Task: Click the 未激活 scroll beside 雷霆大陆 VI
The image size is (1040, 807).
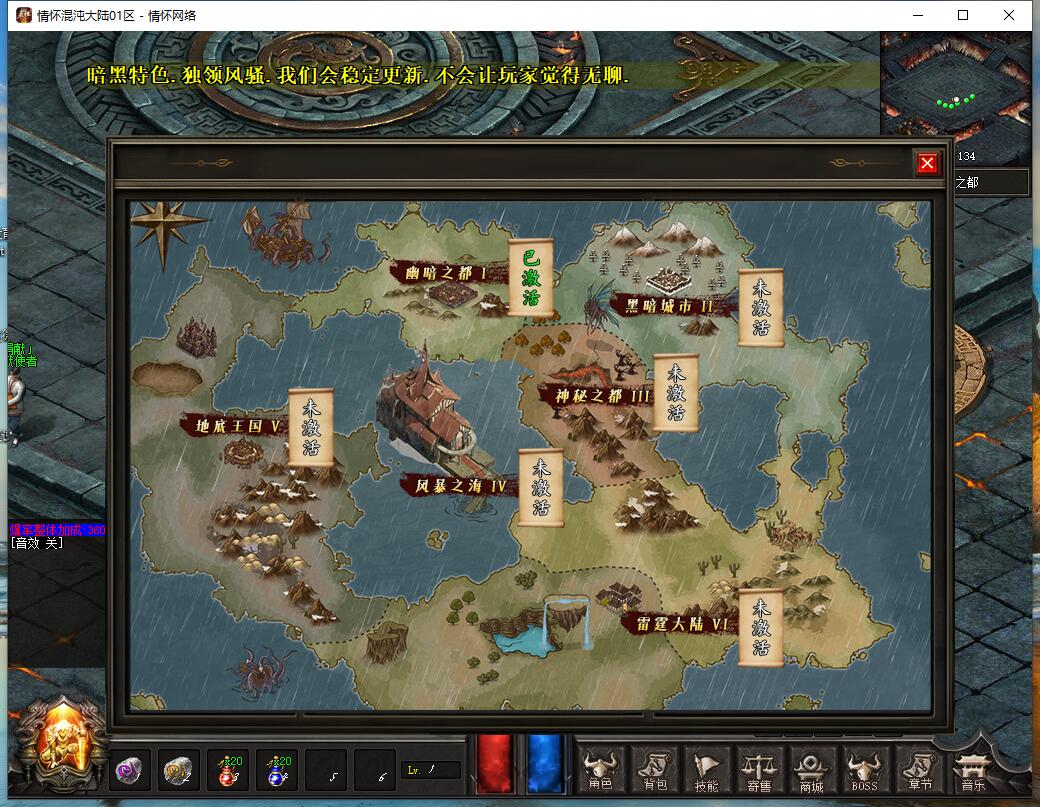Action: (761, 627)
